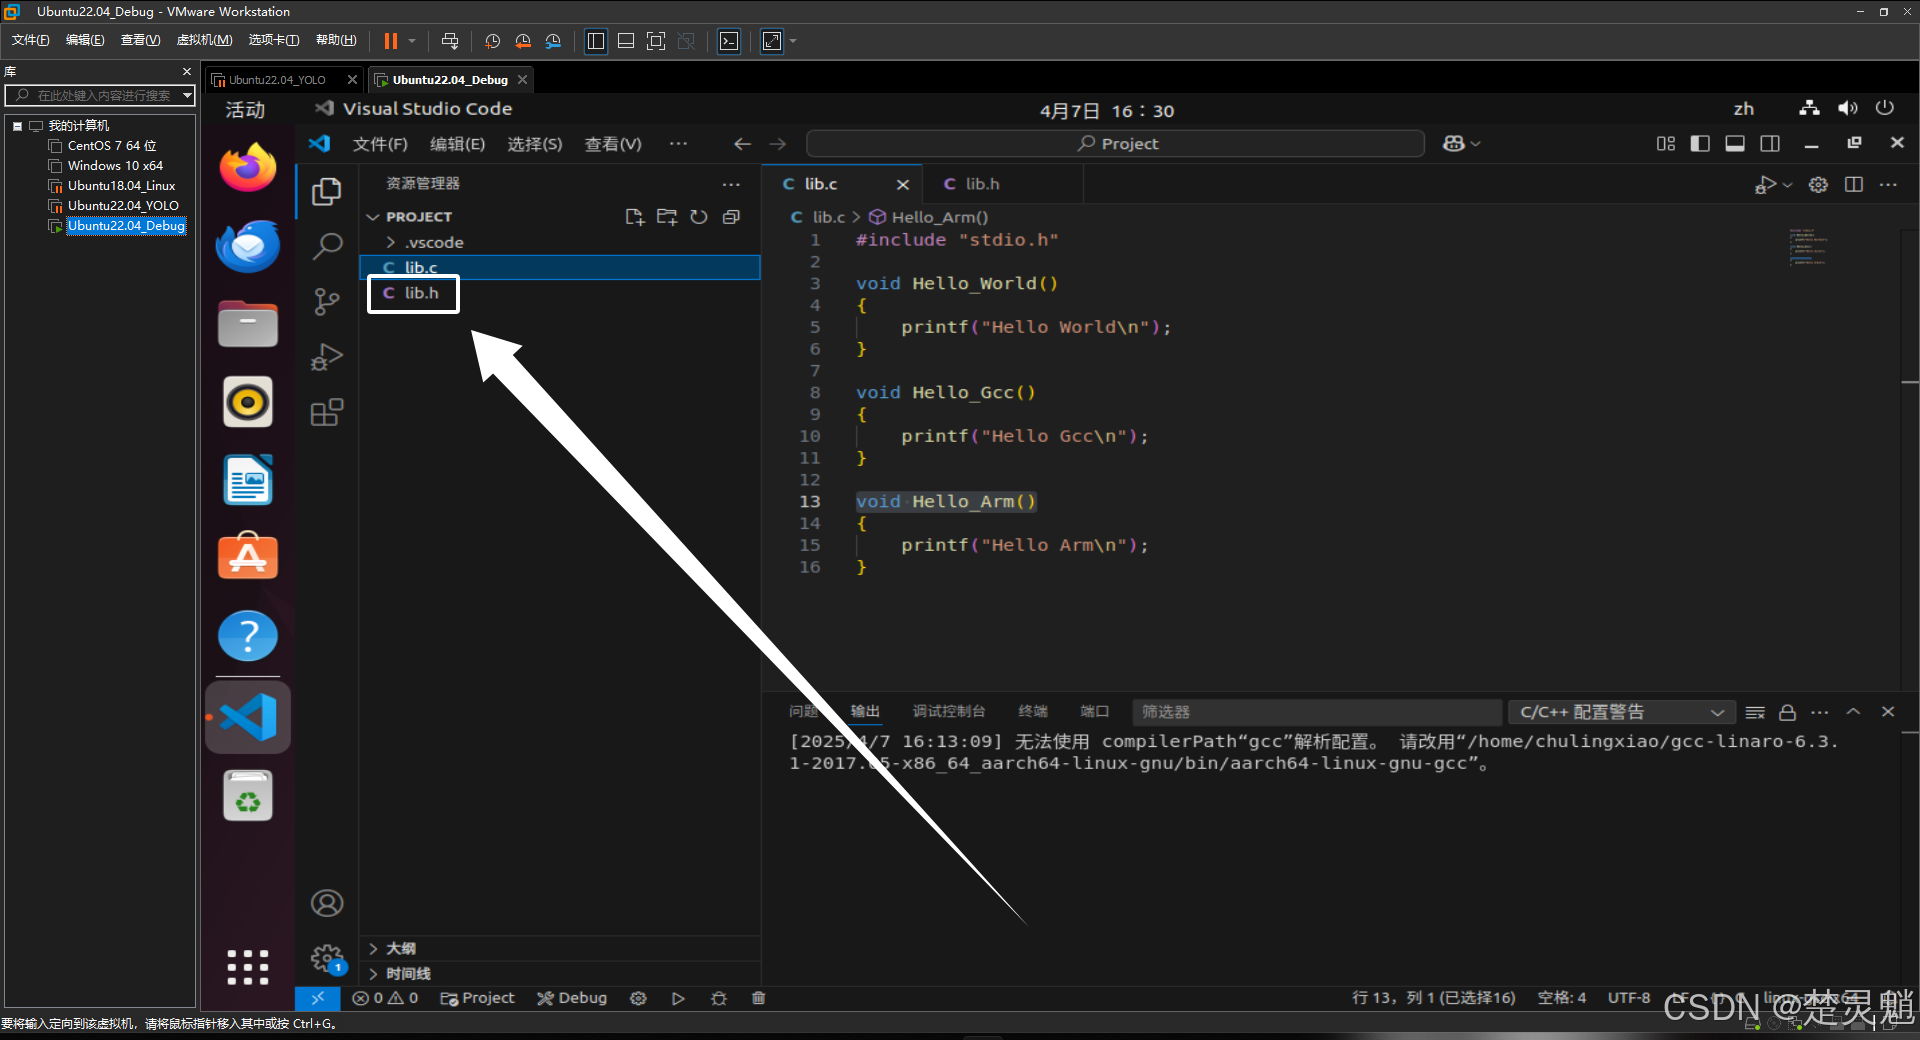Open Extensions view
The image size is (1920, 1040).
coord(326,412)
